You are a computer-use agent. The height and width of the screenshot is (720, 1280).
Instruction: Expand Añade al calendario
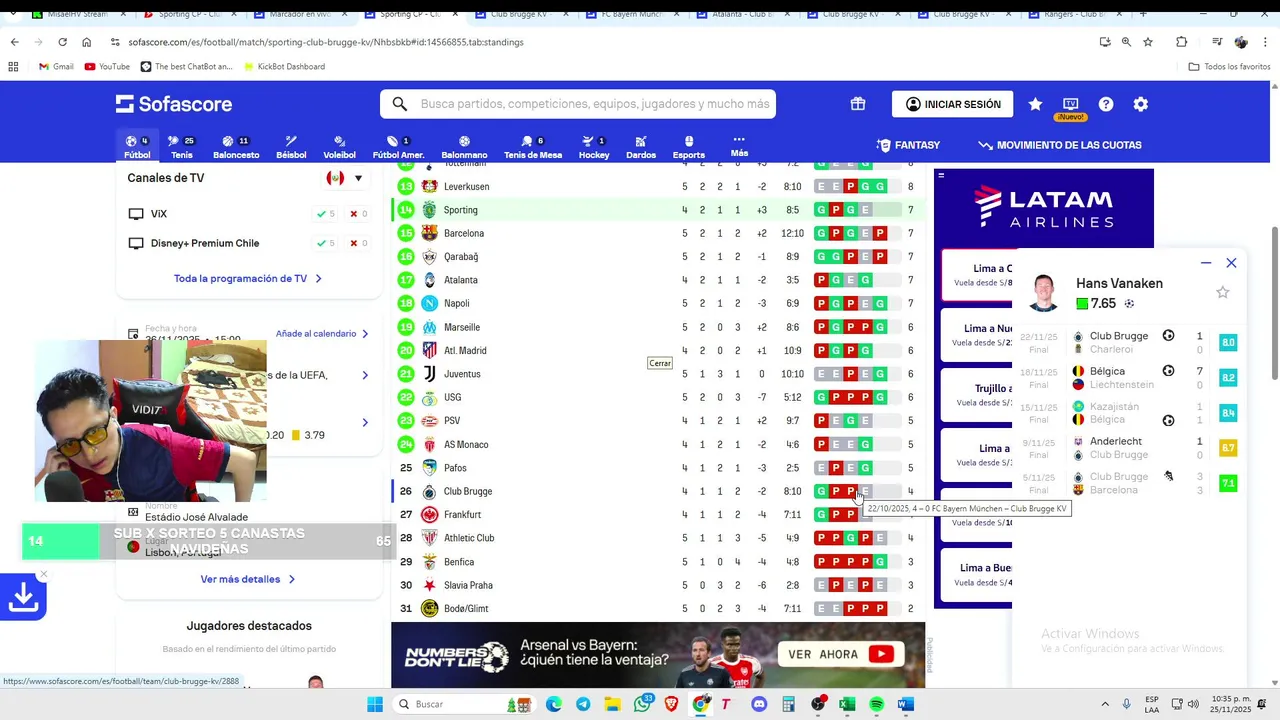coord(322,334)
